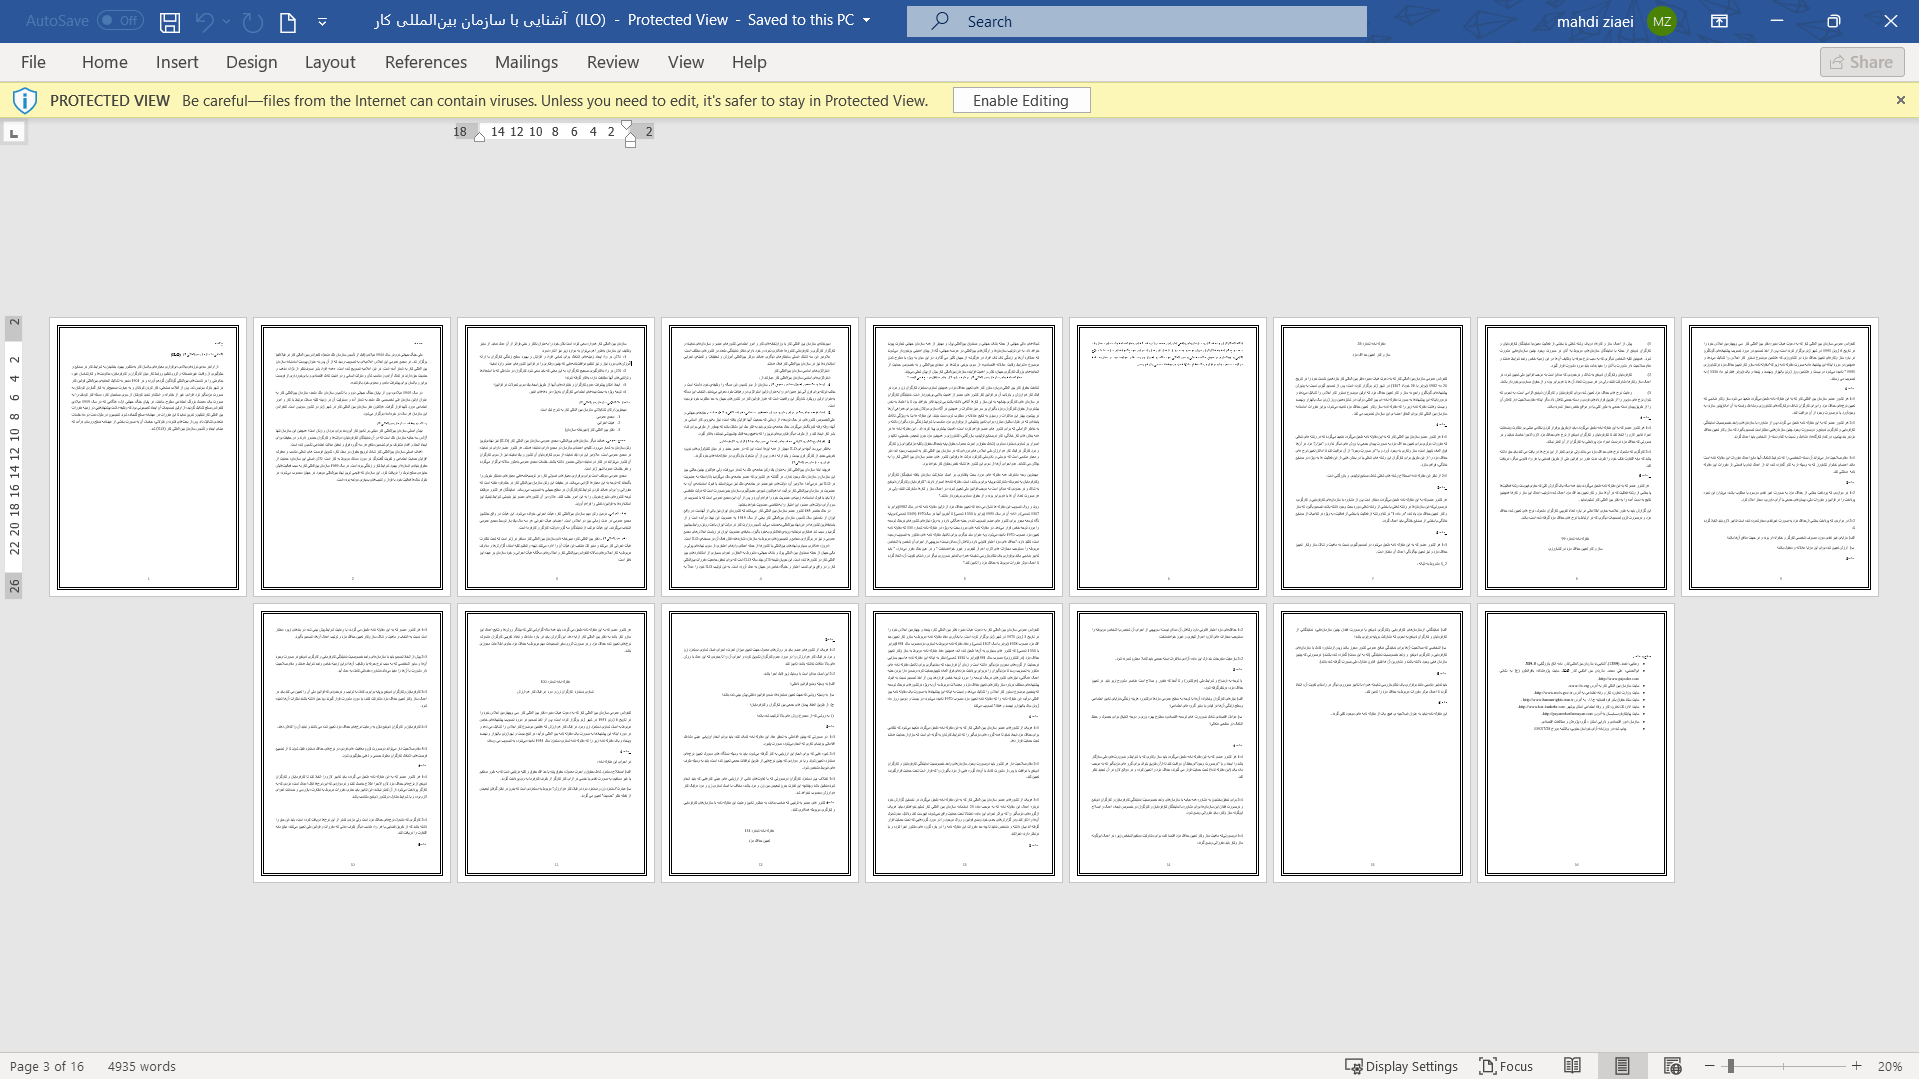Switch to the Home tab

tap(105, 62)
